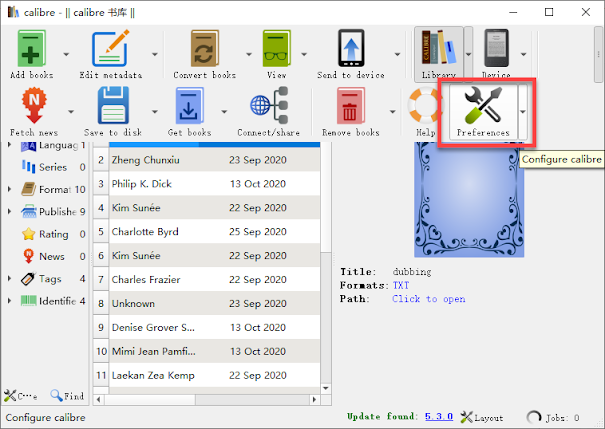
Task: Click row number 4 header
Action: point(101,208)
